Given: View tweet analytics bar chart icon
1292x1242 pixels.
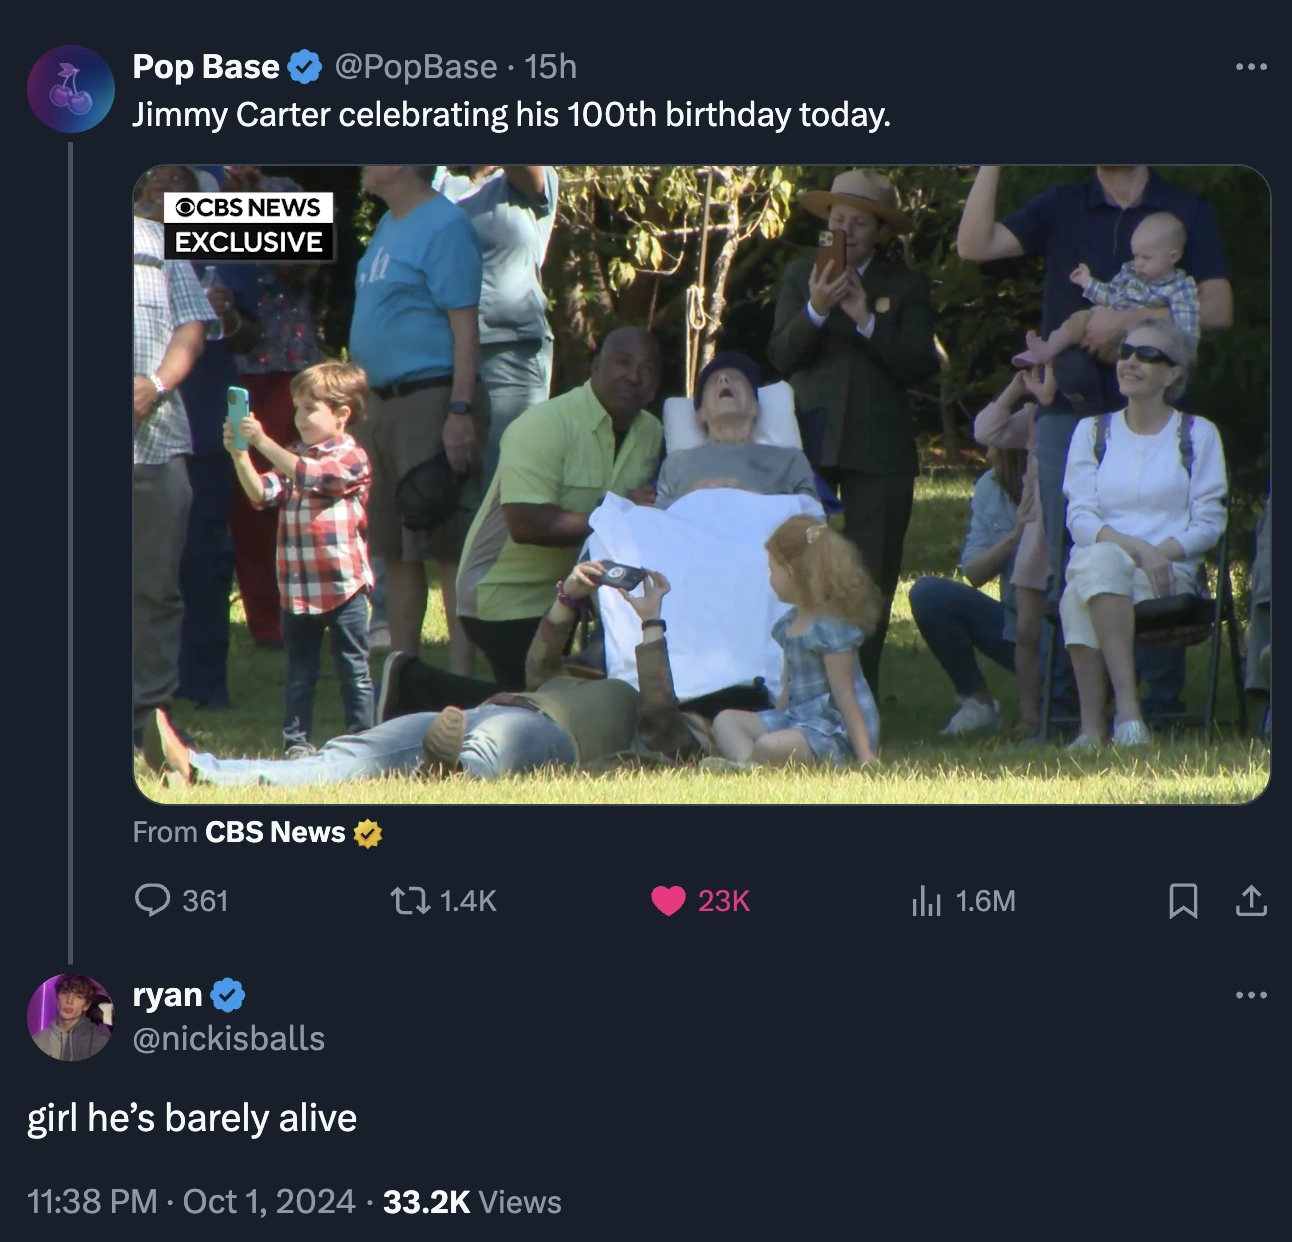Looking at the screenshot, I should 926,901.
